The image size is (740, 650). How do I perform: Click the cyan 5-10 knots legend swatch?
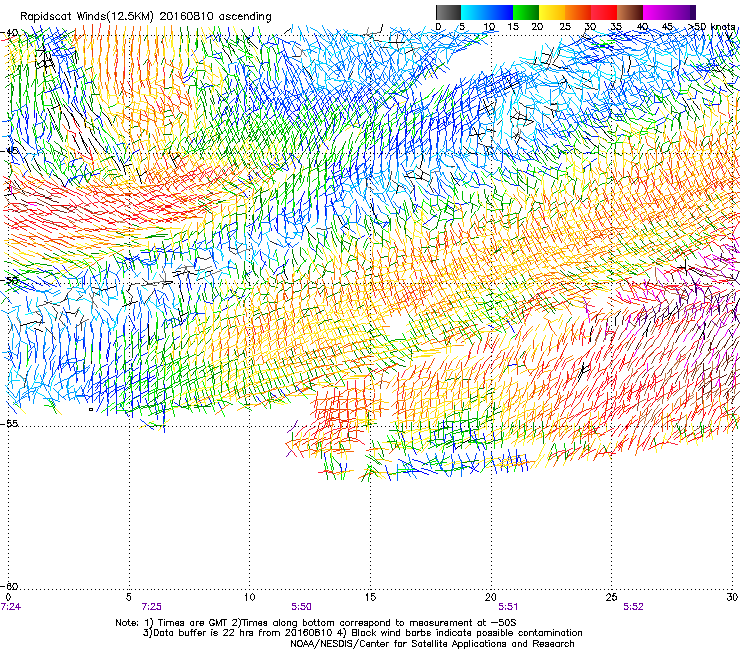point(474,12)
